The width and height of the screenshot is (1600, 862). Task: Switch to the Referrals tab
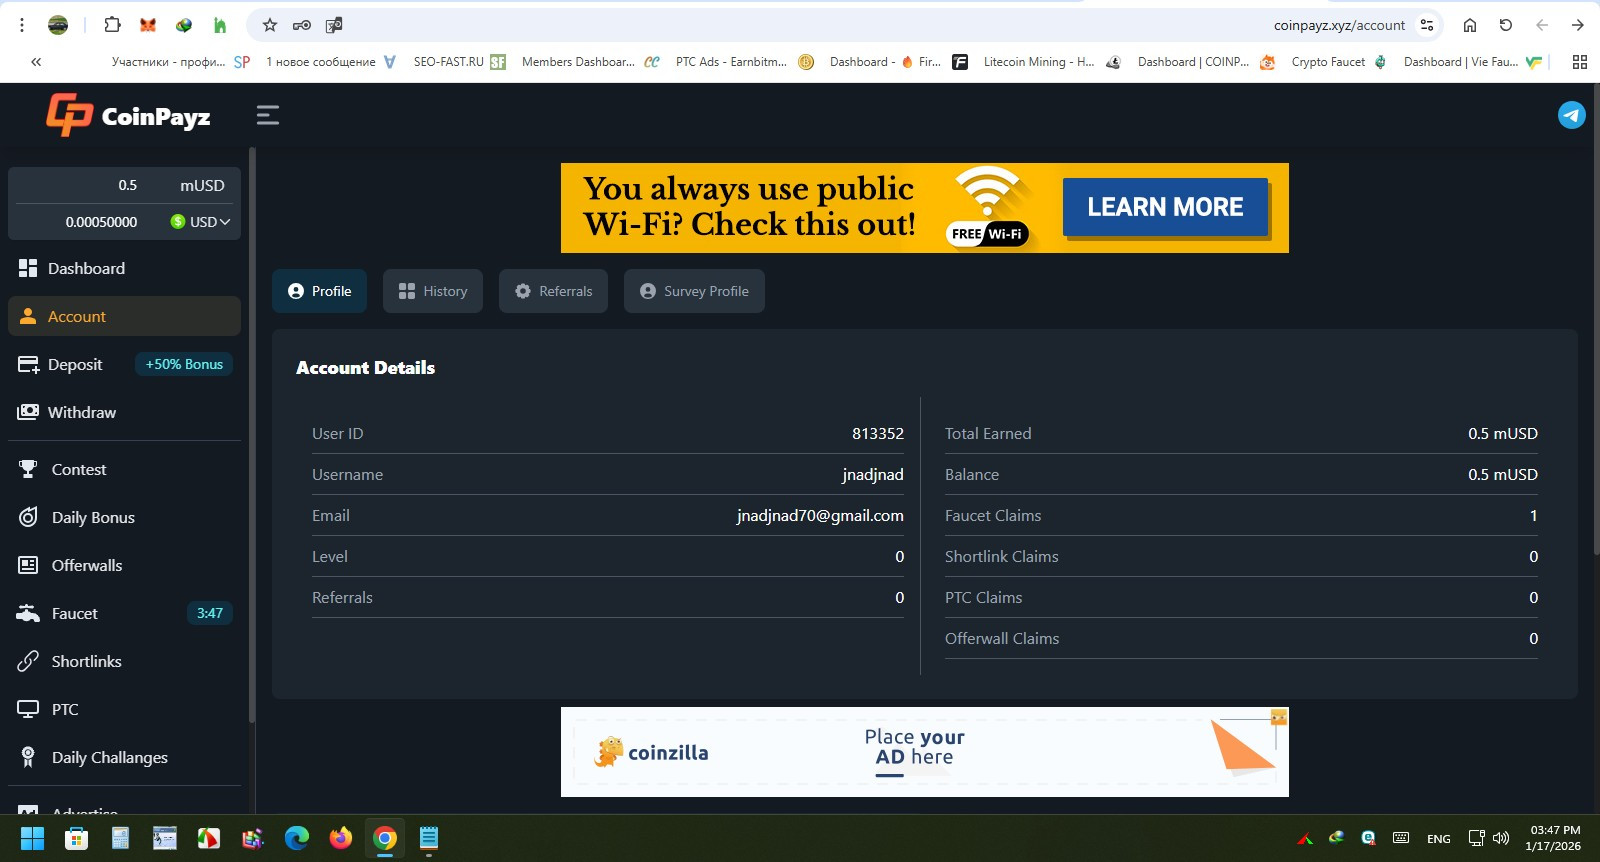coord(553,291)
